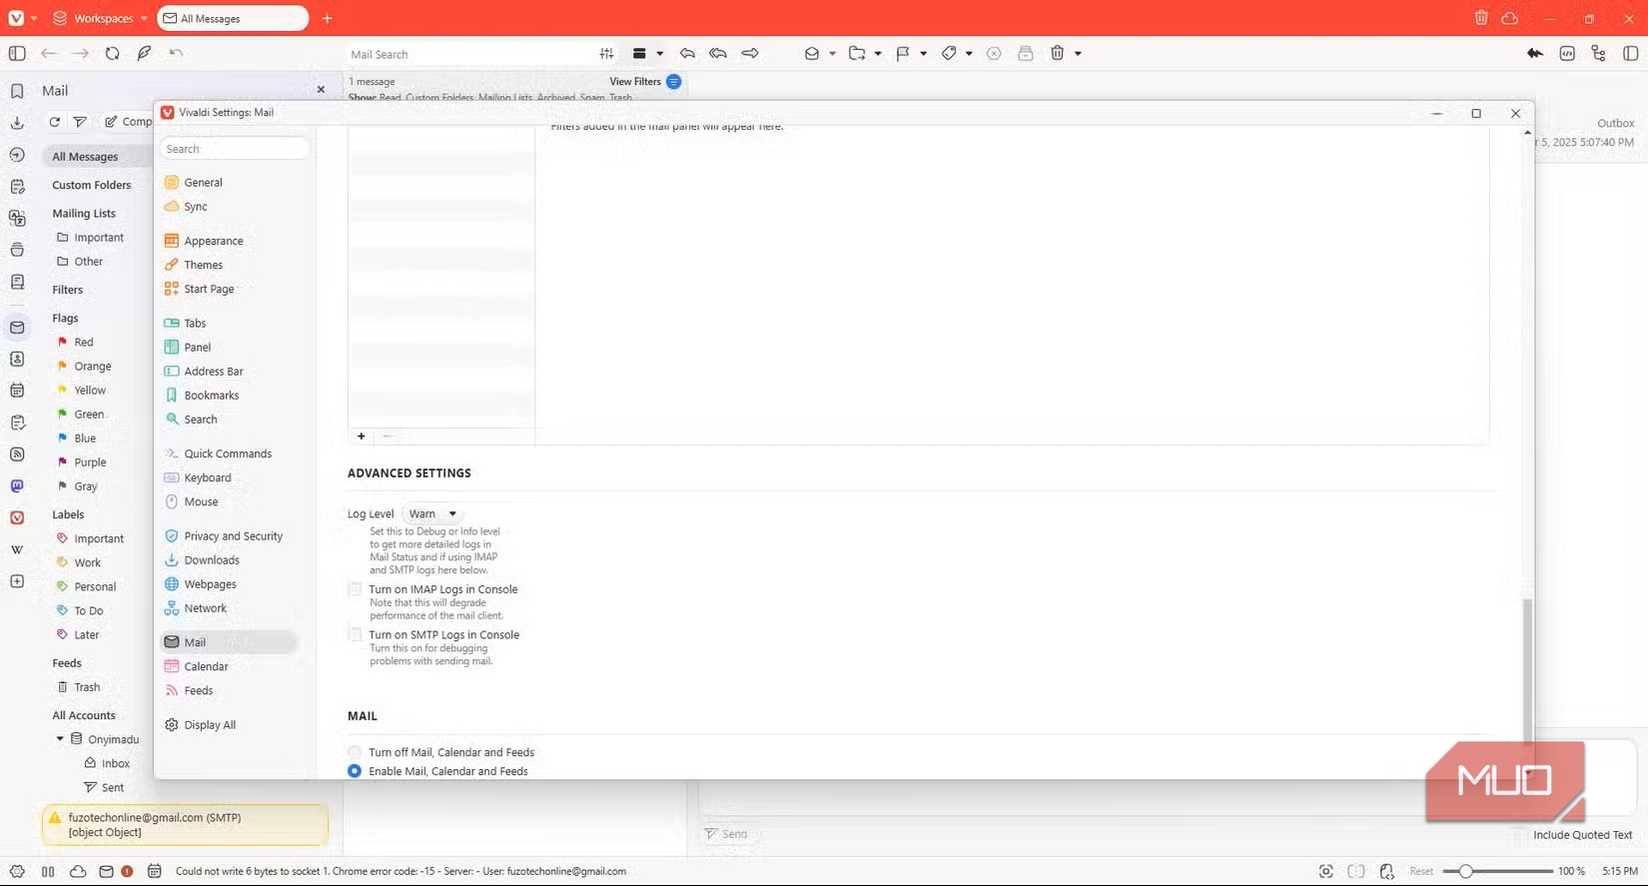Image resolution: width=1648 pixels, height=886 pixels.
Task: Reply to the selected message
Action: 687,54
